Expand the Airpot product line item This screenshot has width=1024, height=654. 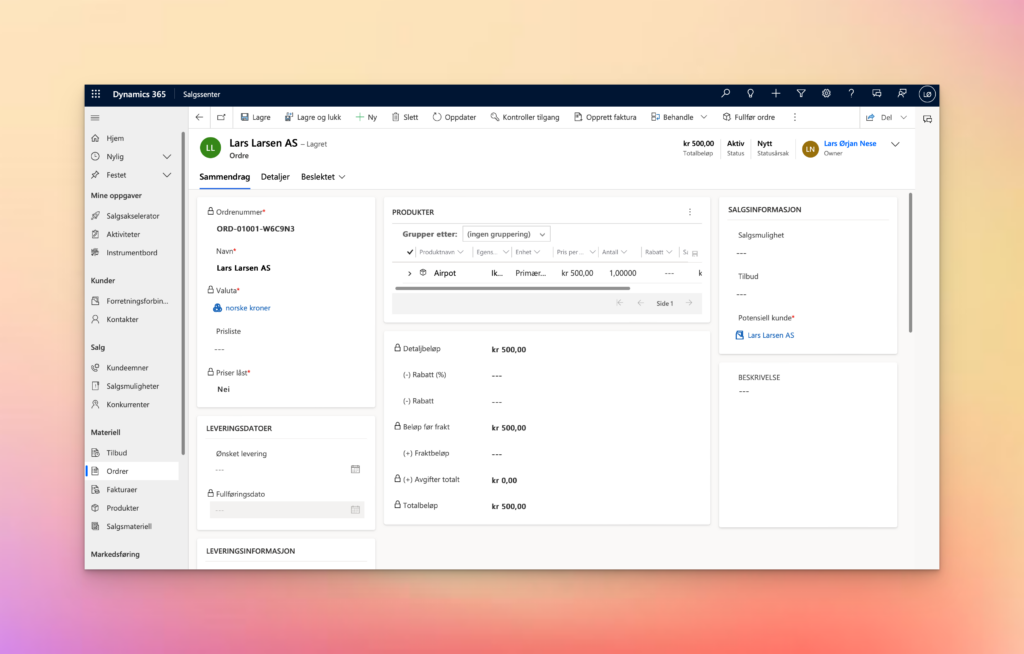[410, 272]
